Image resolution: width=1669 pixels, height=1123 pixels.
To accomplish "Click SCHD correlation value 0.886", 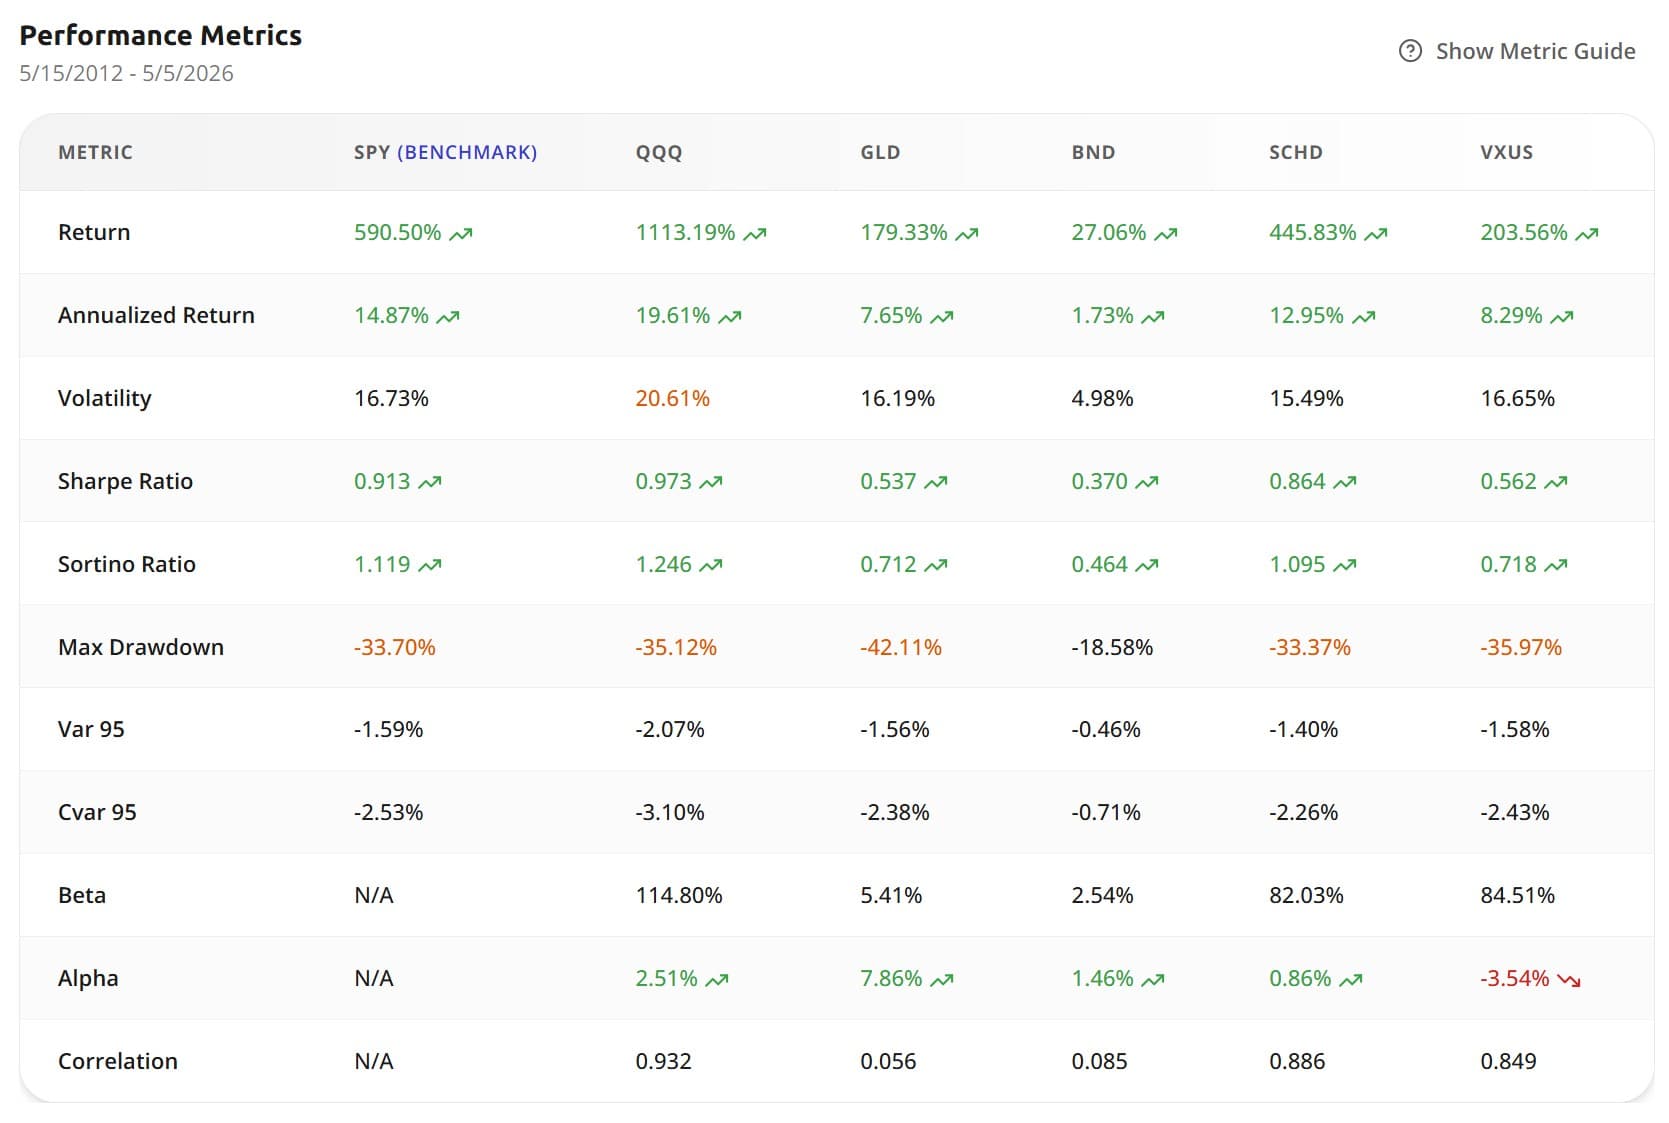I will pos(1297,1061).
